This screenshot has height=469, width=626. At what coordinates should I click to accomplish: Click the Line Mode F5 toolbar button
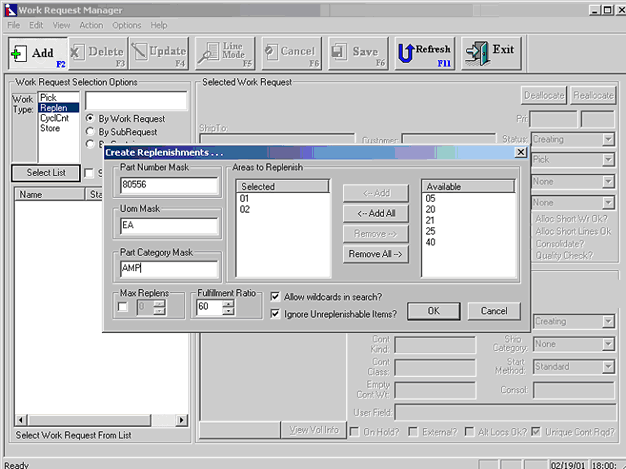coord(225,53)
